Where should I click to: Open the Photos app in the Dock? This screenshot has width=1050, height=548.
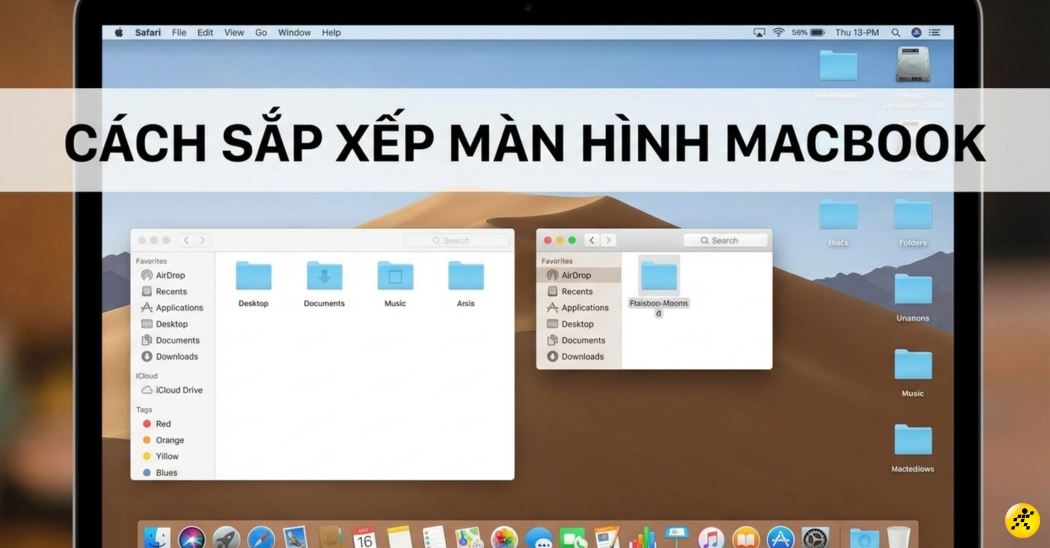click(504, 539)
